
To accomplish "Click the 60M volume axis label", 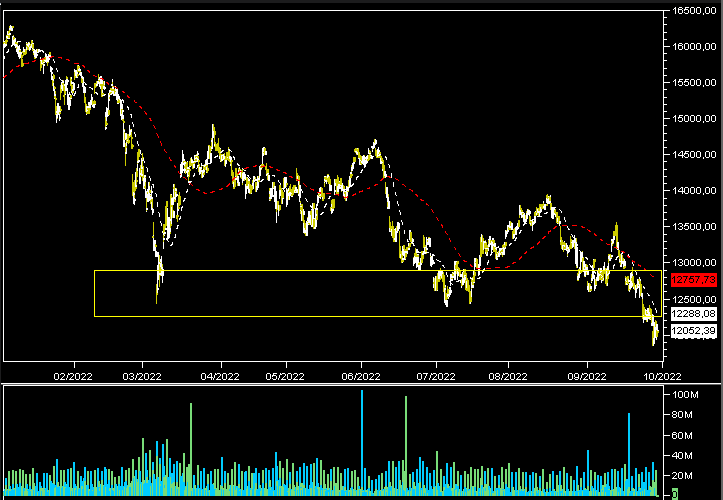I will pyautogui.click(x=682, y=435).
